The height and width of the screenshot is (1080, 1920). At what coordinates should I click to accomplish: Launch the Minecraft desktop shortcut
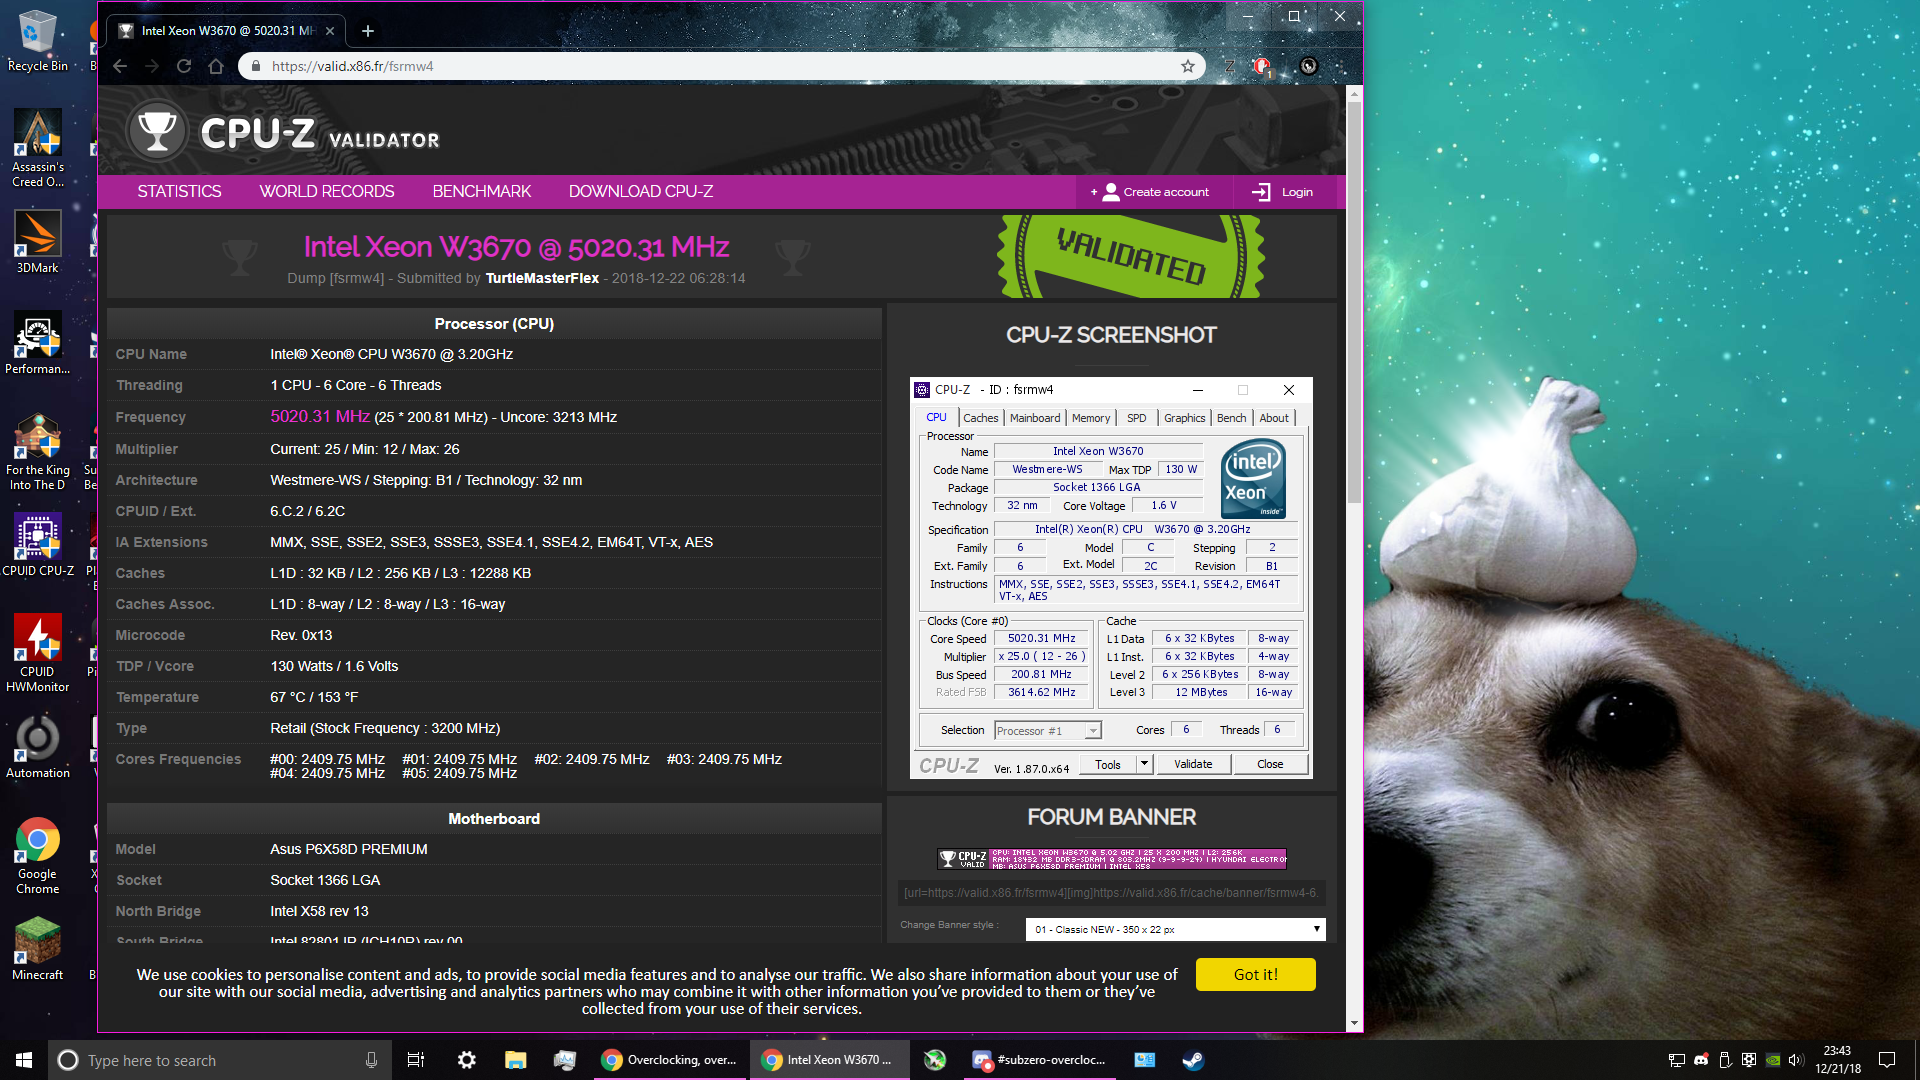click(x=37, y=949)
